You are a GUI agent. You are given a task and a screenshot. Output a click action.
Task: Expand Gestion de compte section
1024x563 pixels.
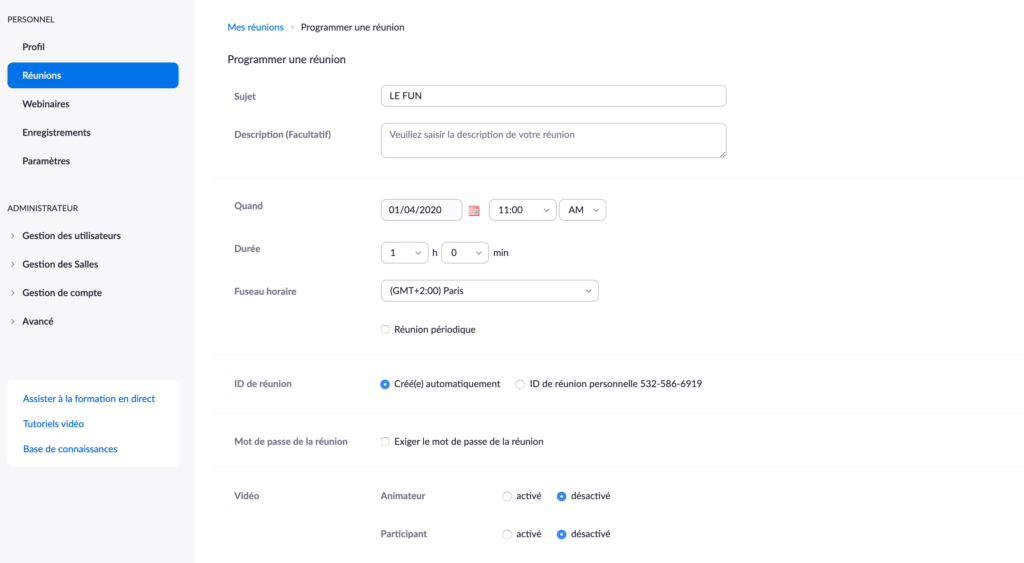(56, 293)
